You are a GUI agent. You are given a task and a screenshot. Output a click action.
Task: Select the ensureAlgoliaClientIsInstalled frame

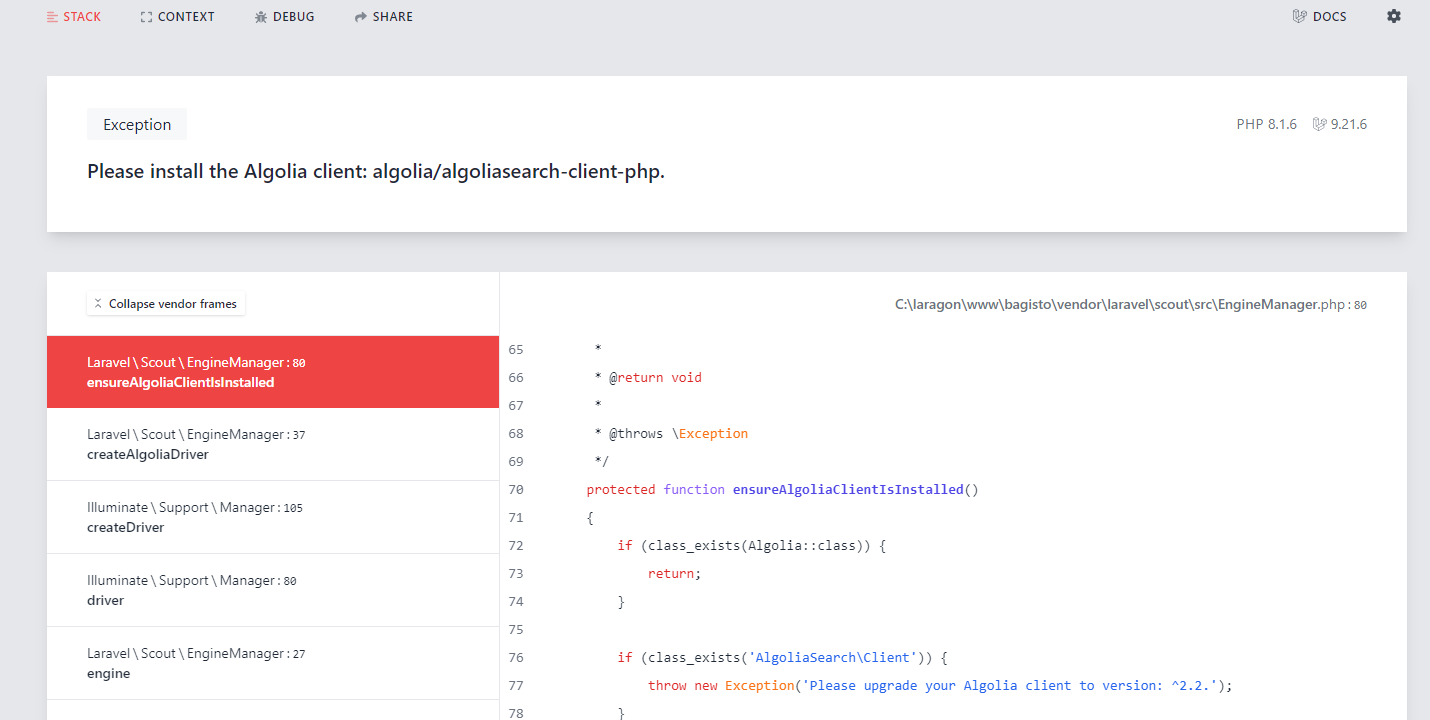[x=273, y=372]
